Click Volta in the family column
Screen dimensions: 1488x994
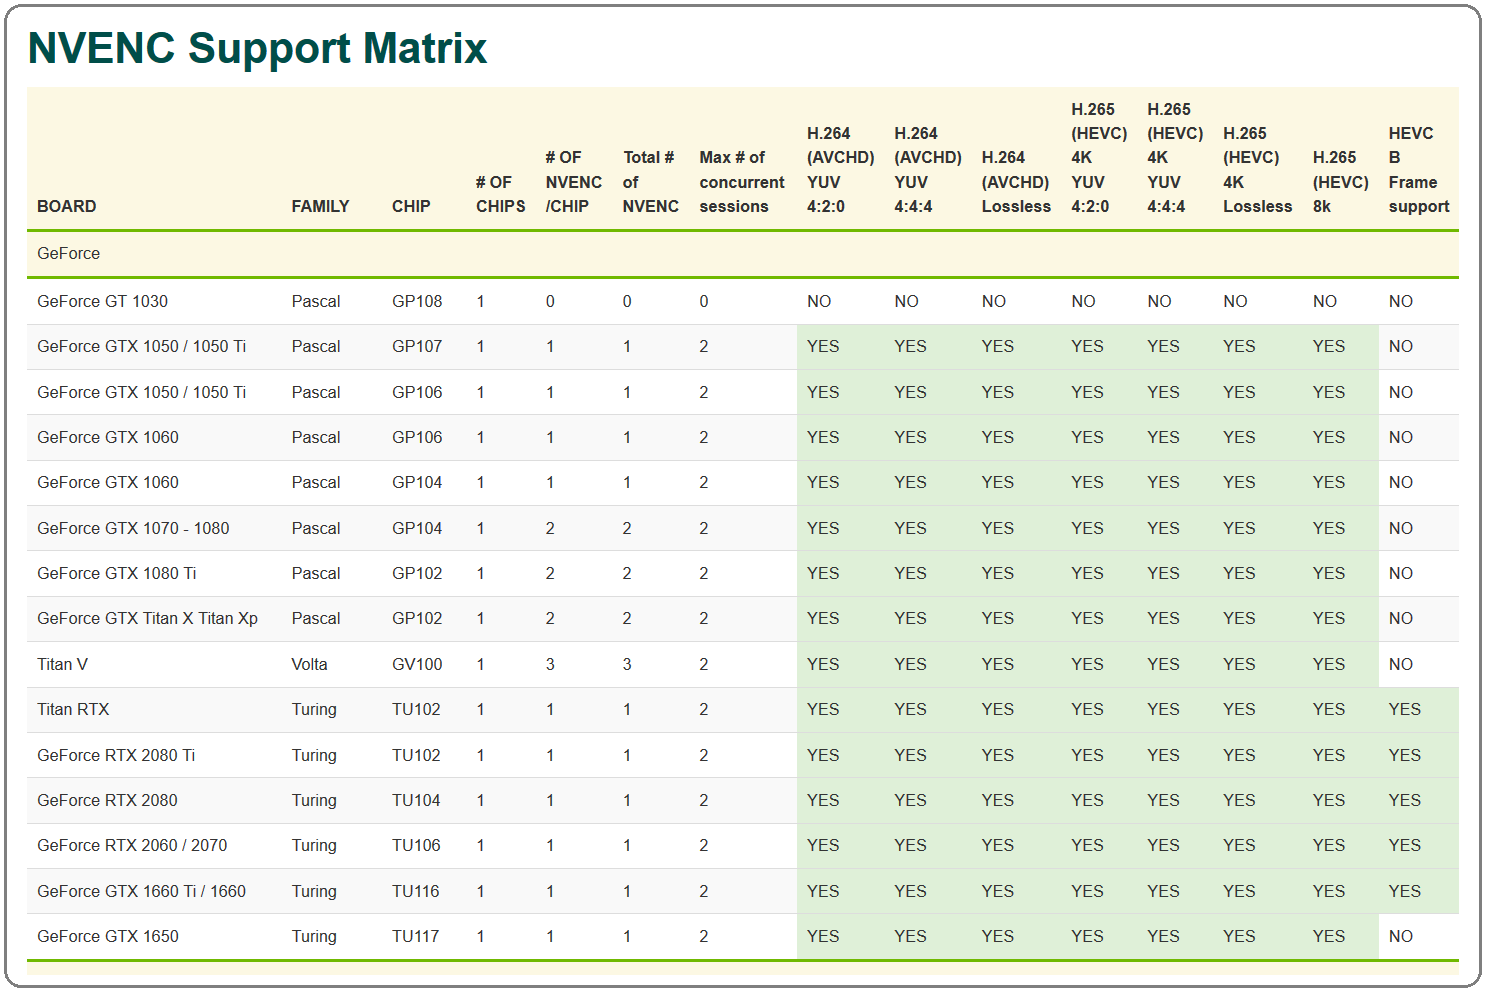309,664
